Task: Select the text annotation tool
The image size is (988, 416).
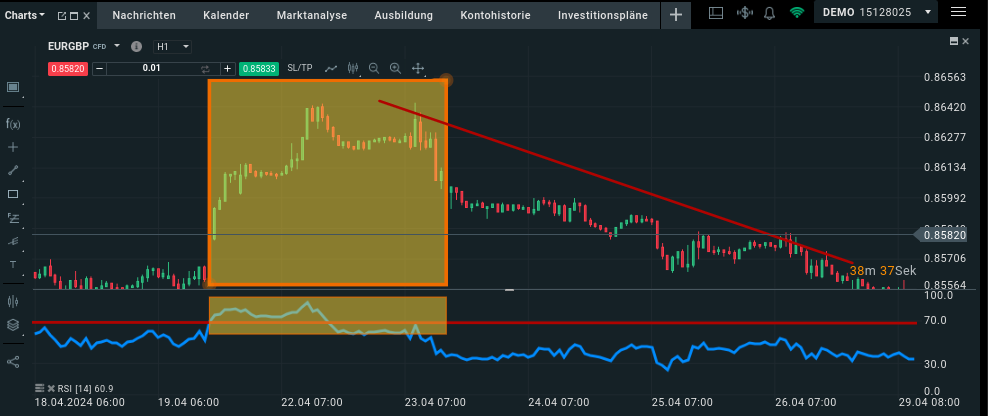Action: click(x=13, y=264)
